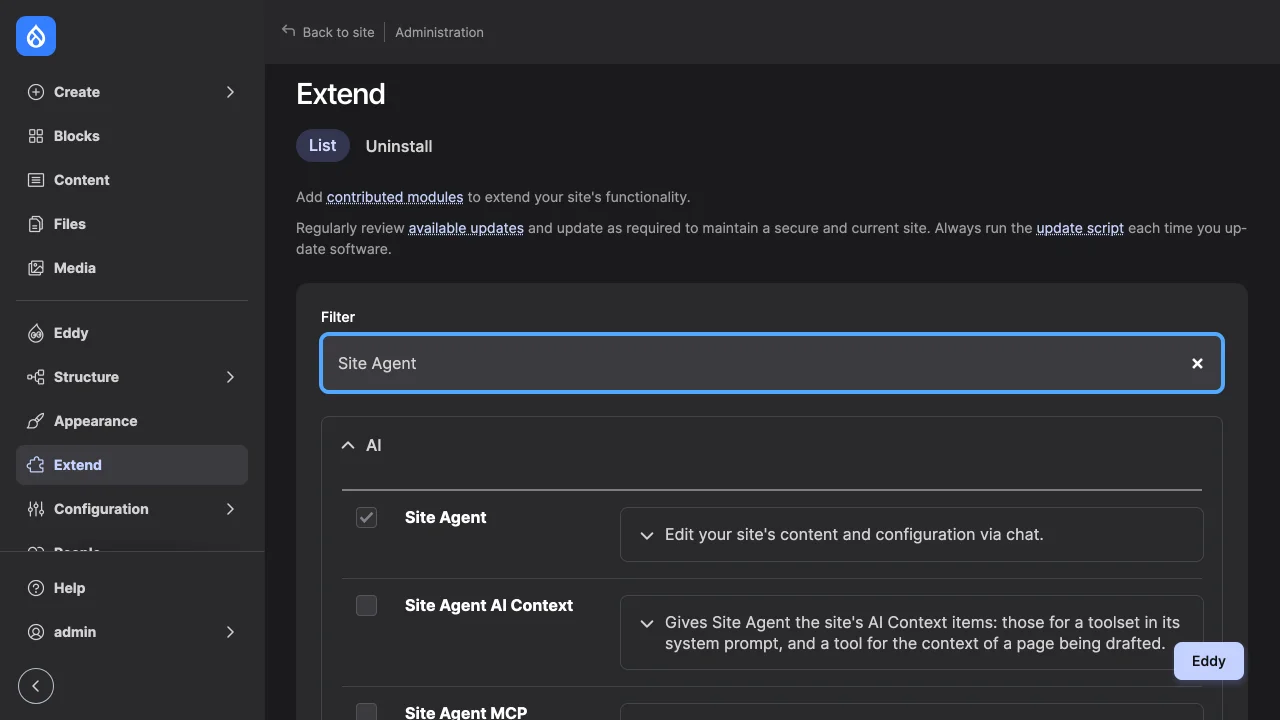The image size is (1280, 720).
Task: Click the Structure hierarchy icon
Action: [x=36, y=377]
